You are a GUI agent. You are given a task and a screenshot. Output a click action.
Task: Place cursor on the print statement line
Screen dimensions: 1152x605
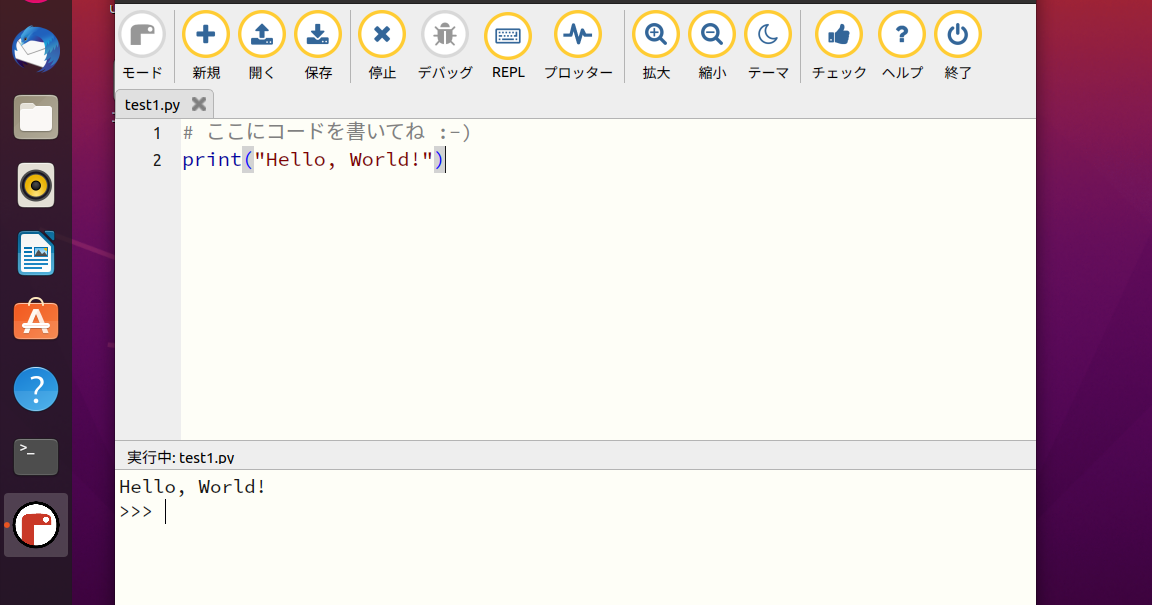(310, 159)
